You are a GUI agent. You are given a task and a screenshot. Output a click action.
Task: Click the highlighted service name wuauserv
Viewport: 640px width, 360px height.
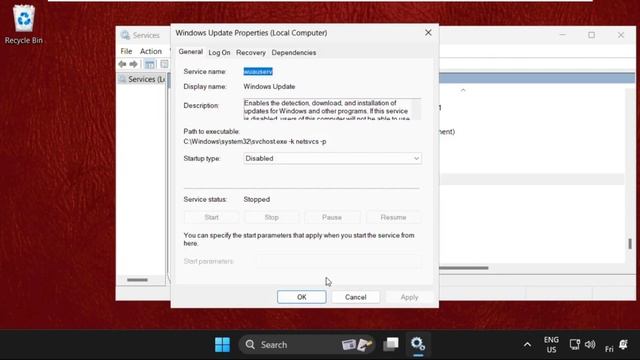pos(258,71)
